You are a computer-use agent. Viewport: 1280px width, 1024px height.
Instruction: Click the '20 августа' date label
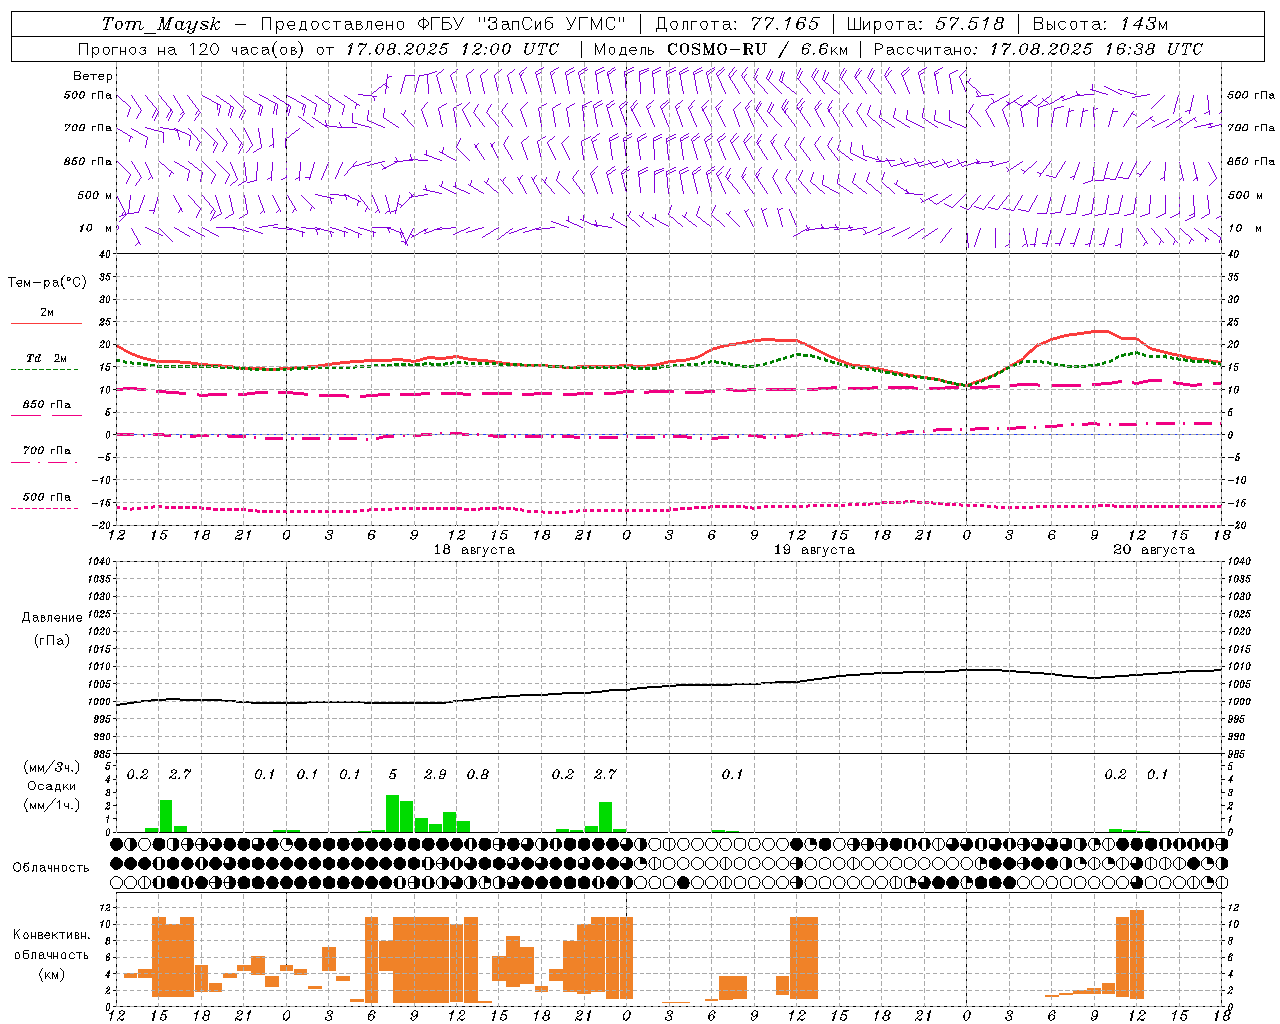(1154, 550)
